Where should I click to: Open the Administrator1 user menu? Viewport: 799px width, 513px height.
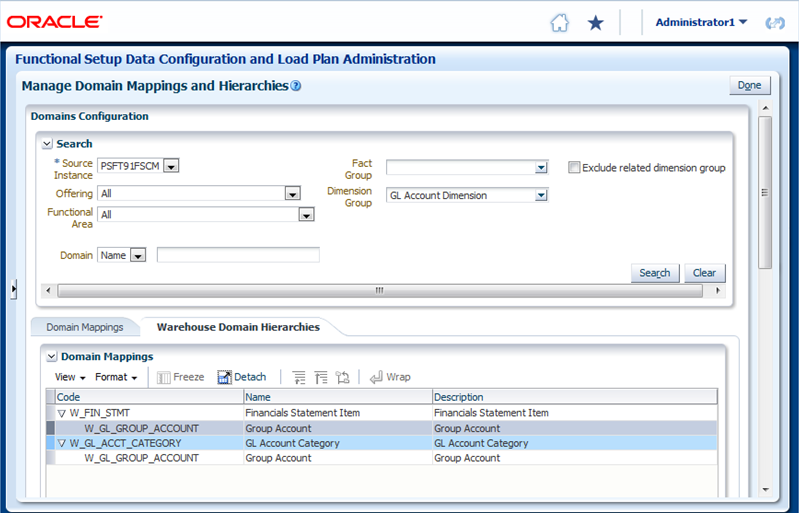(701, 22)
